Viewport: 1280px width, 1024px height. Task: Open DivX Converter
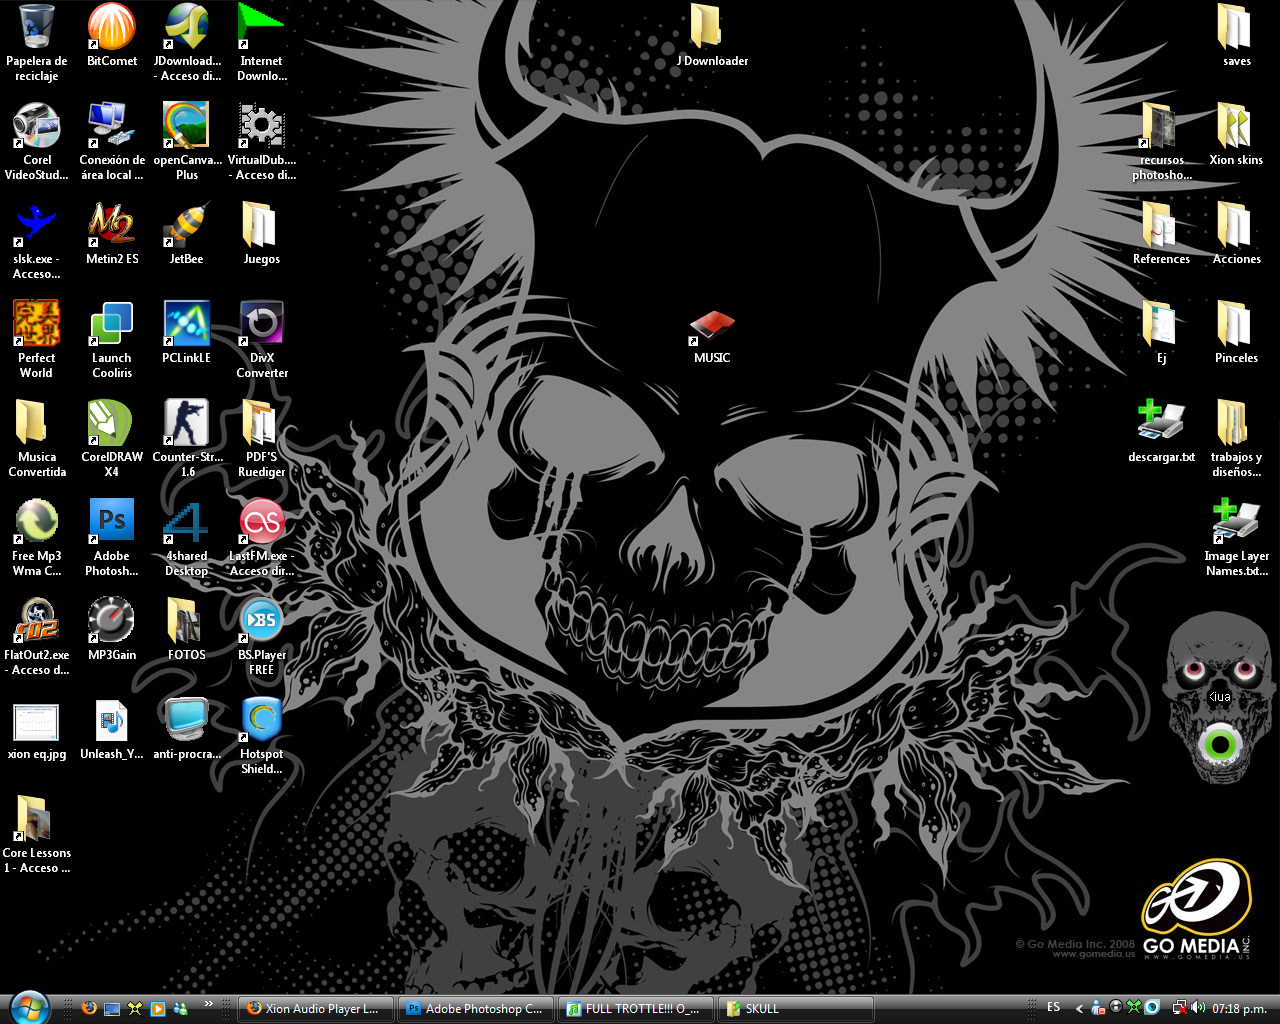(x=262, y=324)
